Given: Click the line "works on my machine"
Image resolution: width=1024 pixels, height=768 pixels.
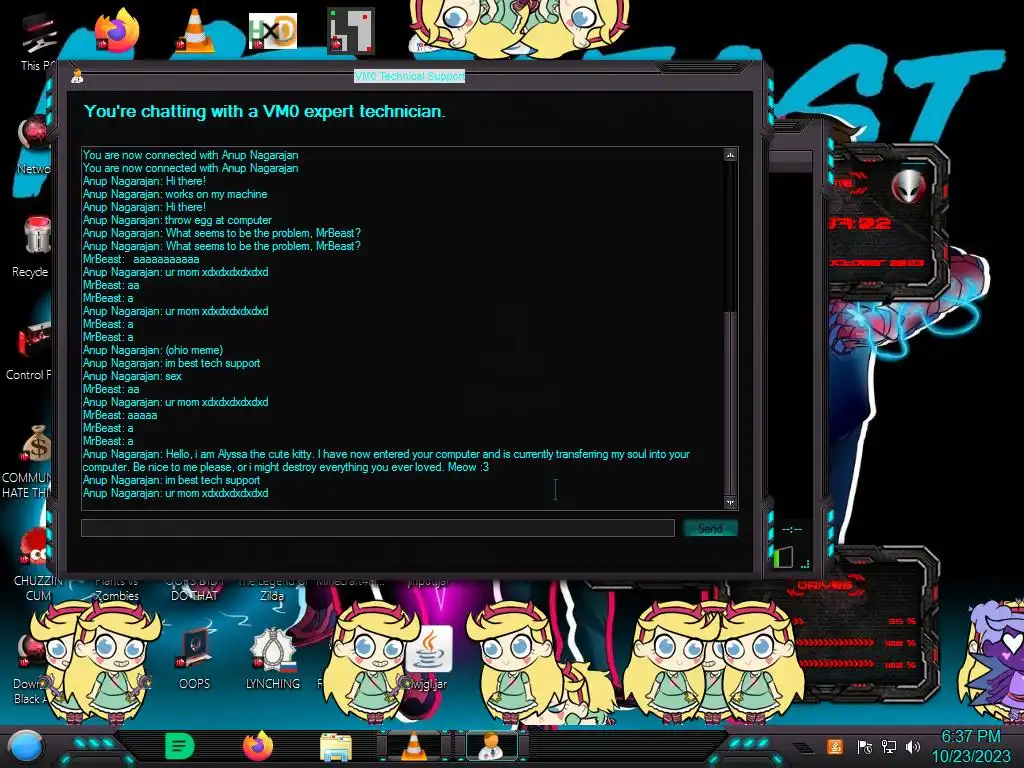Looking at the screenshot, I should click(216, 194).
